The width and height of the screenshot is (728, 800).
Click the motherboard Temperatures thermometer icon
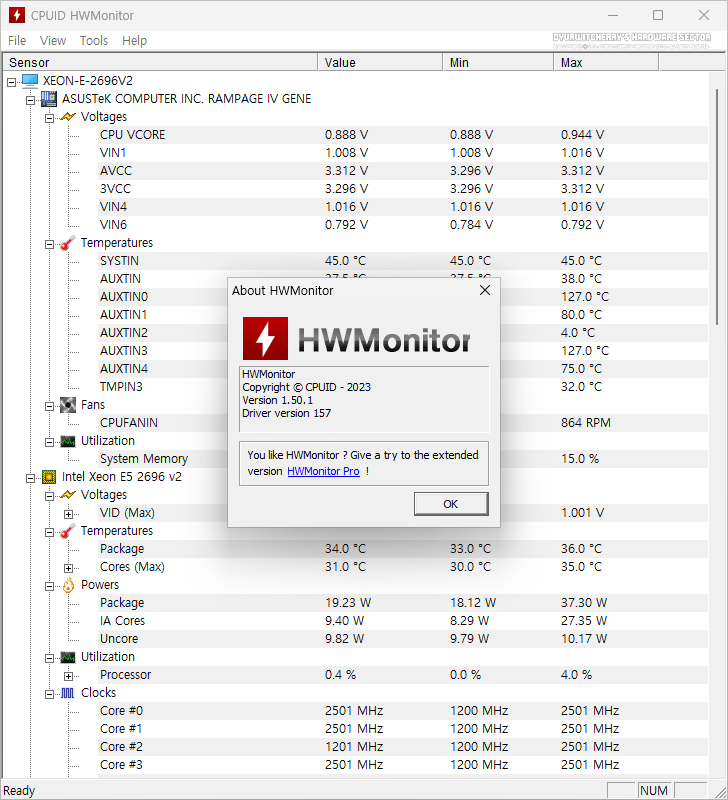[x=68, y=243]
